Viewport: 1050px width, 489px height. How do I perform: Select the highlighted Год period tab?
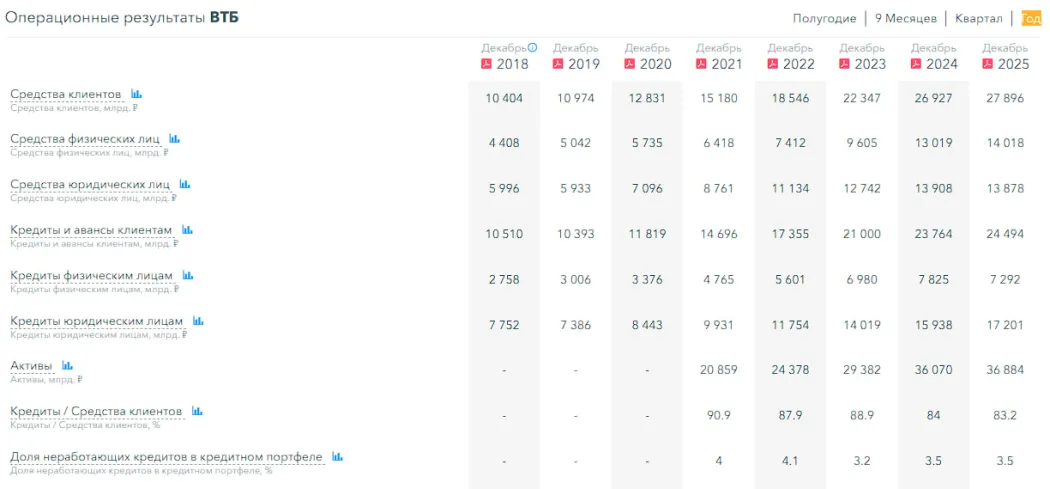pyautogui.click(x=1031, y=18)
